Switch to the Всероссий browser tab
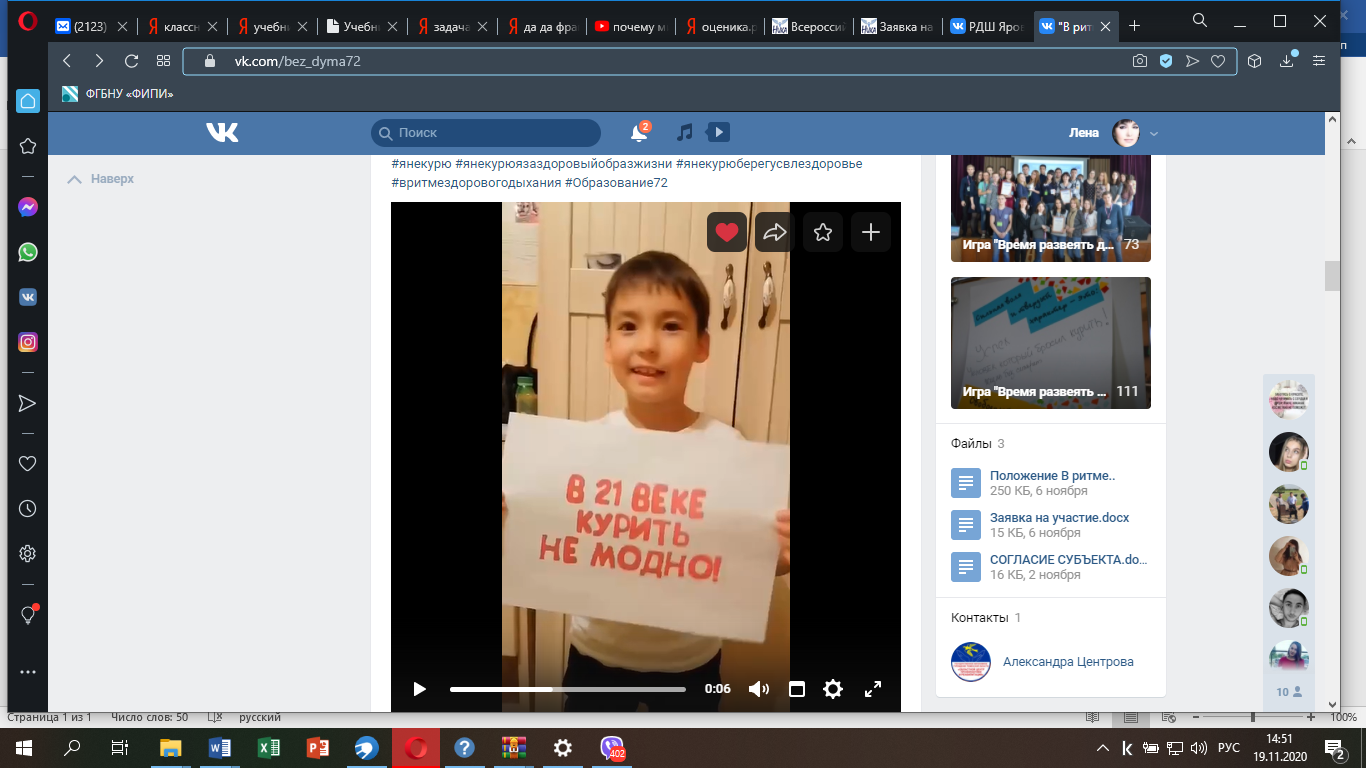 810,27
